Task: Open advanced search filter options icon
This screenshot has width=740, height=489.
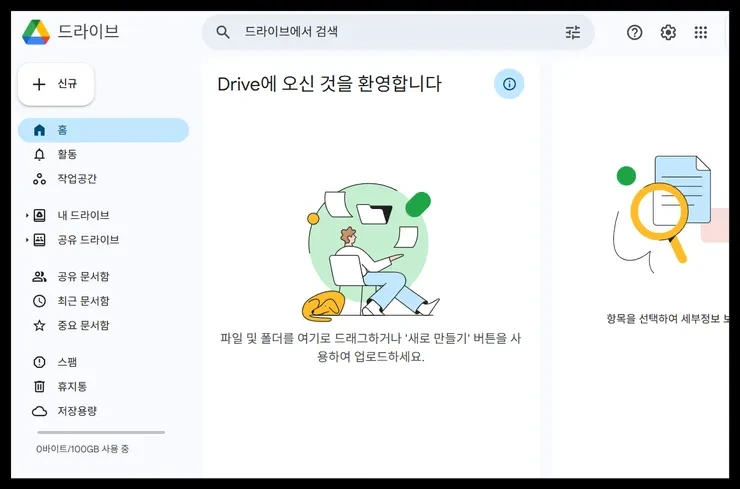Action: click(x=572, y=32)
